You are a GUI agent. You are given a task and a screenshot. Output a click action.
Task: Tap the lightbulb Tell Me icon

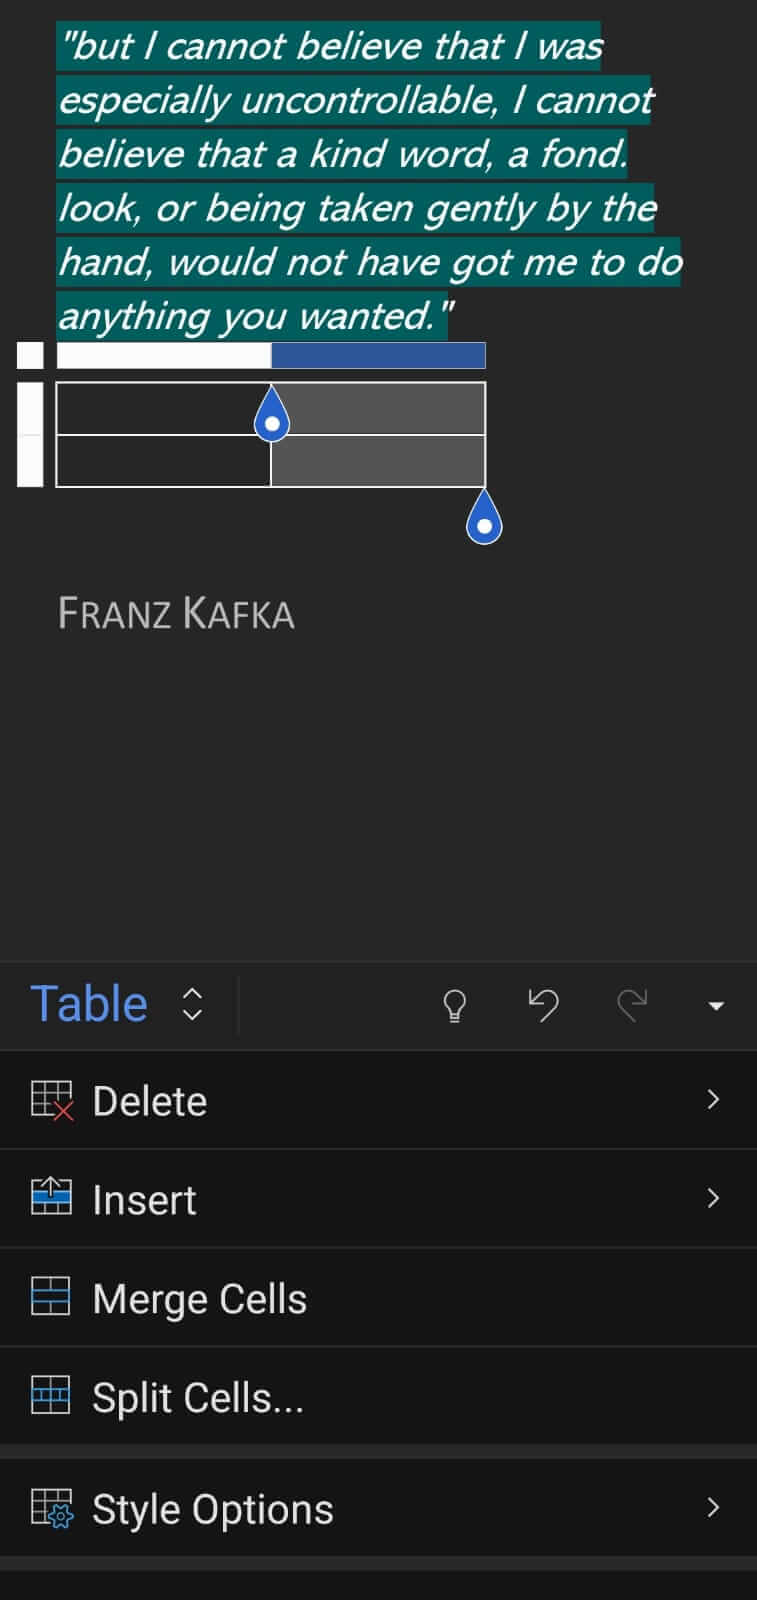pyautogui.click(x=453, y=1006)
